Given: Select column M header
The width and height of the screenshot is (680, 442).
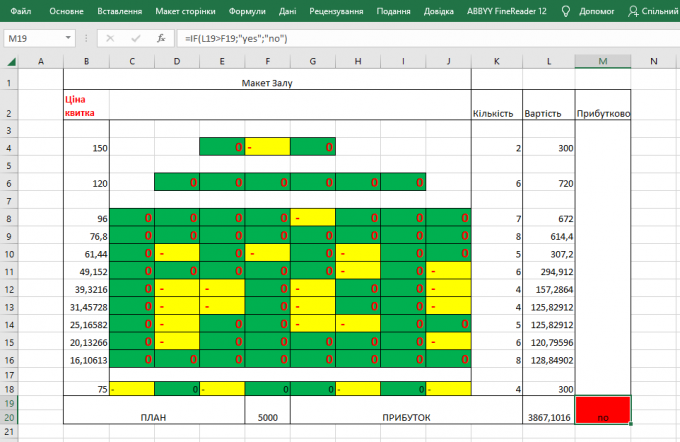Looking at the screenshot, I should coord(603,61).
